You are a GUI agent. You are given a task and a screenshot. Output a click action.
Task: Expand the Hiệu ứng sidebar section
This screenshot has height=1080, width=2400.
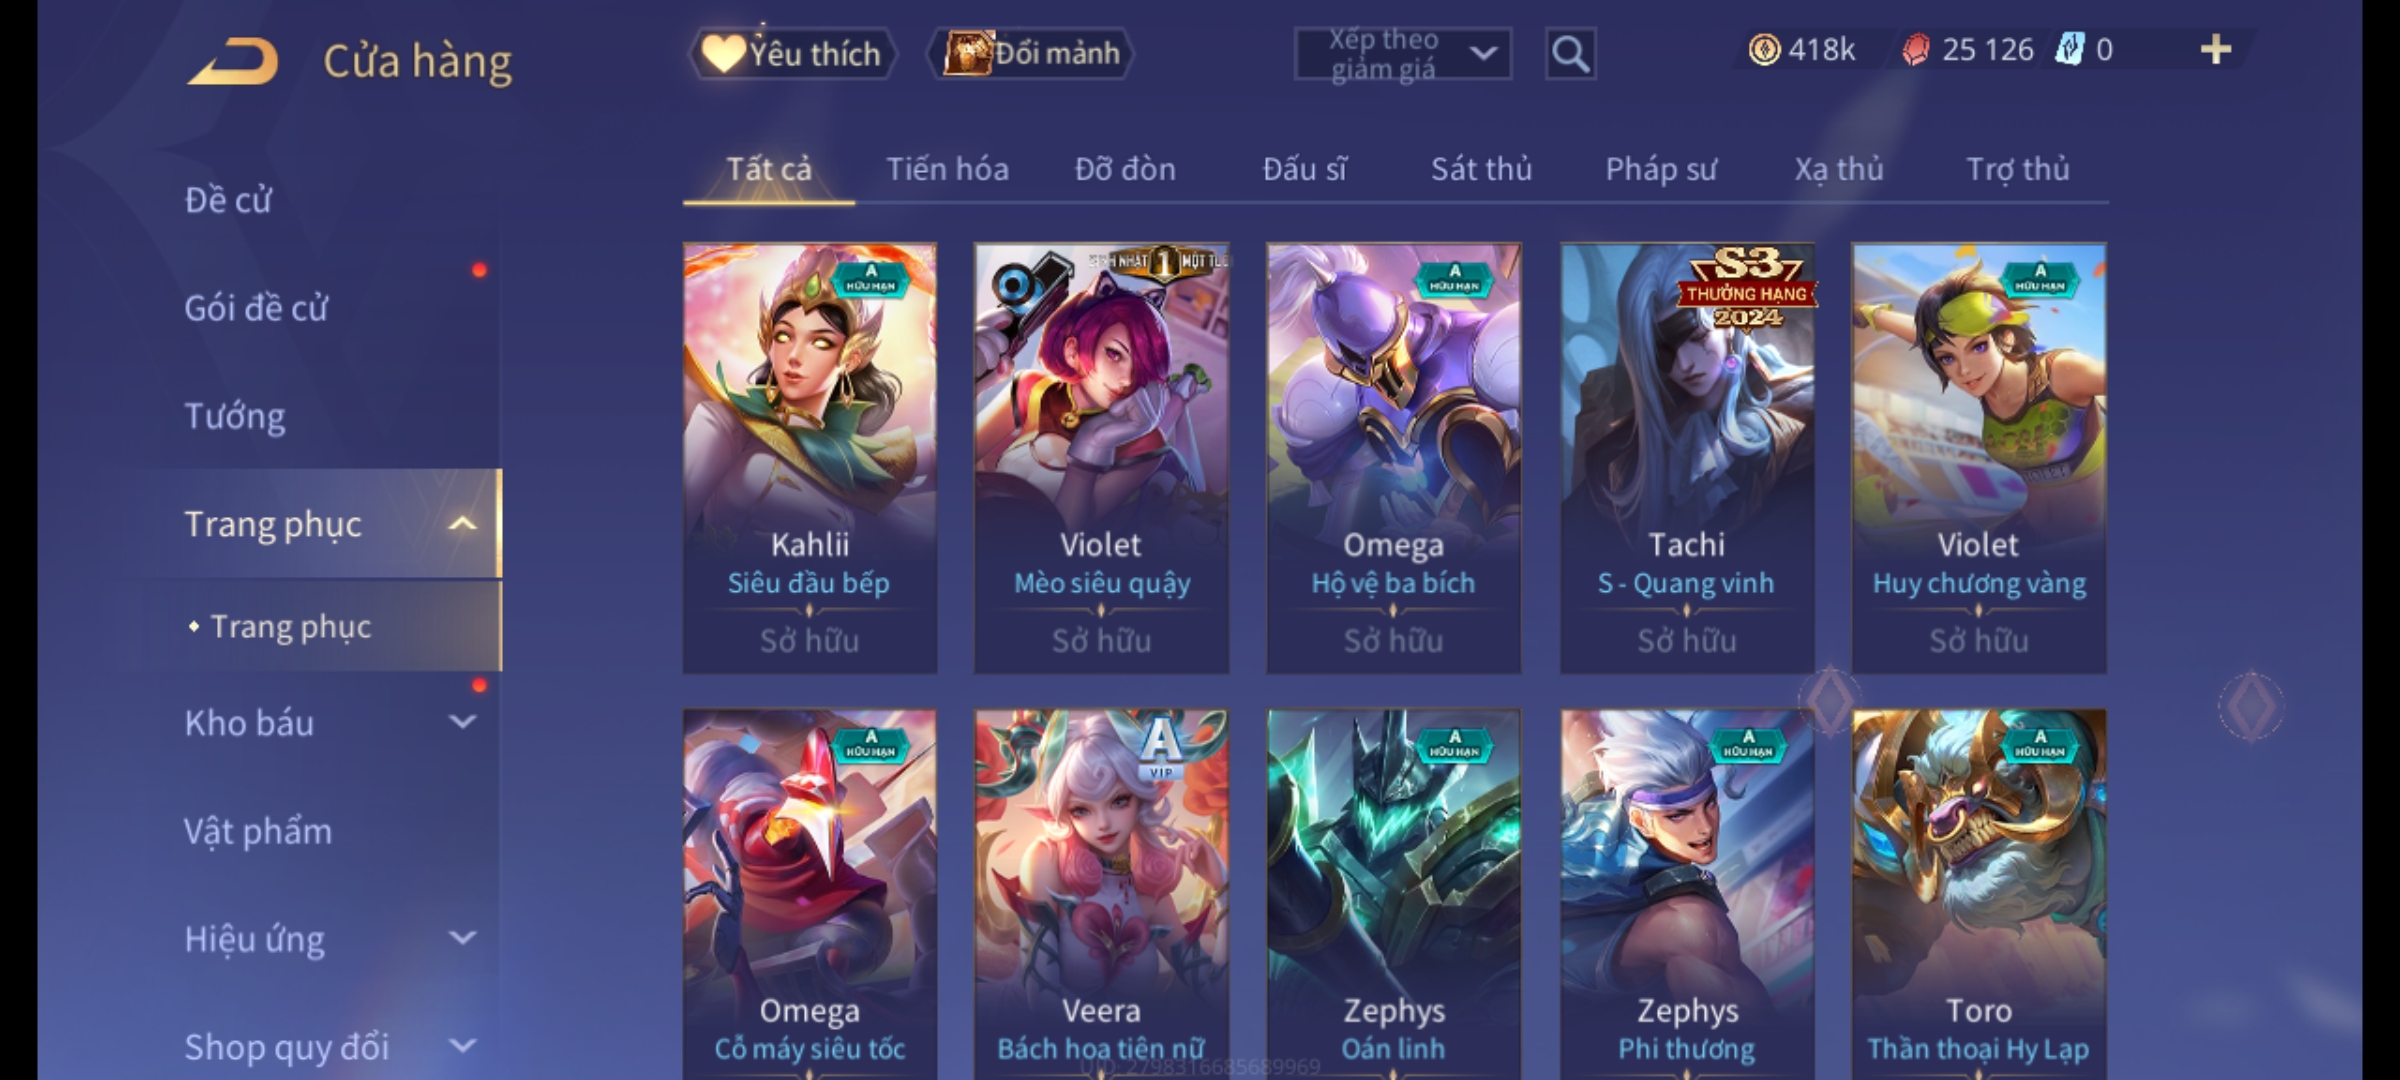click(462, 938)
